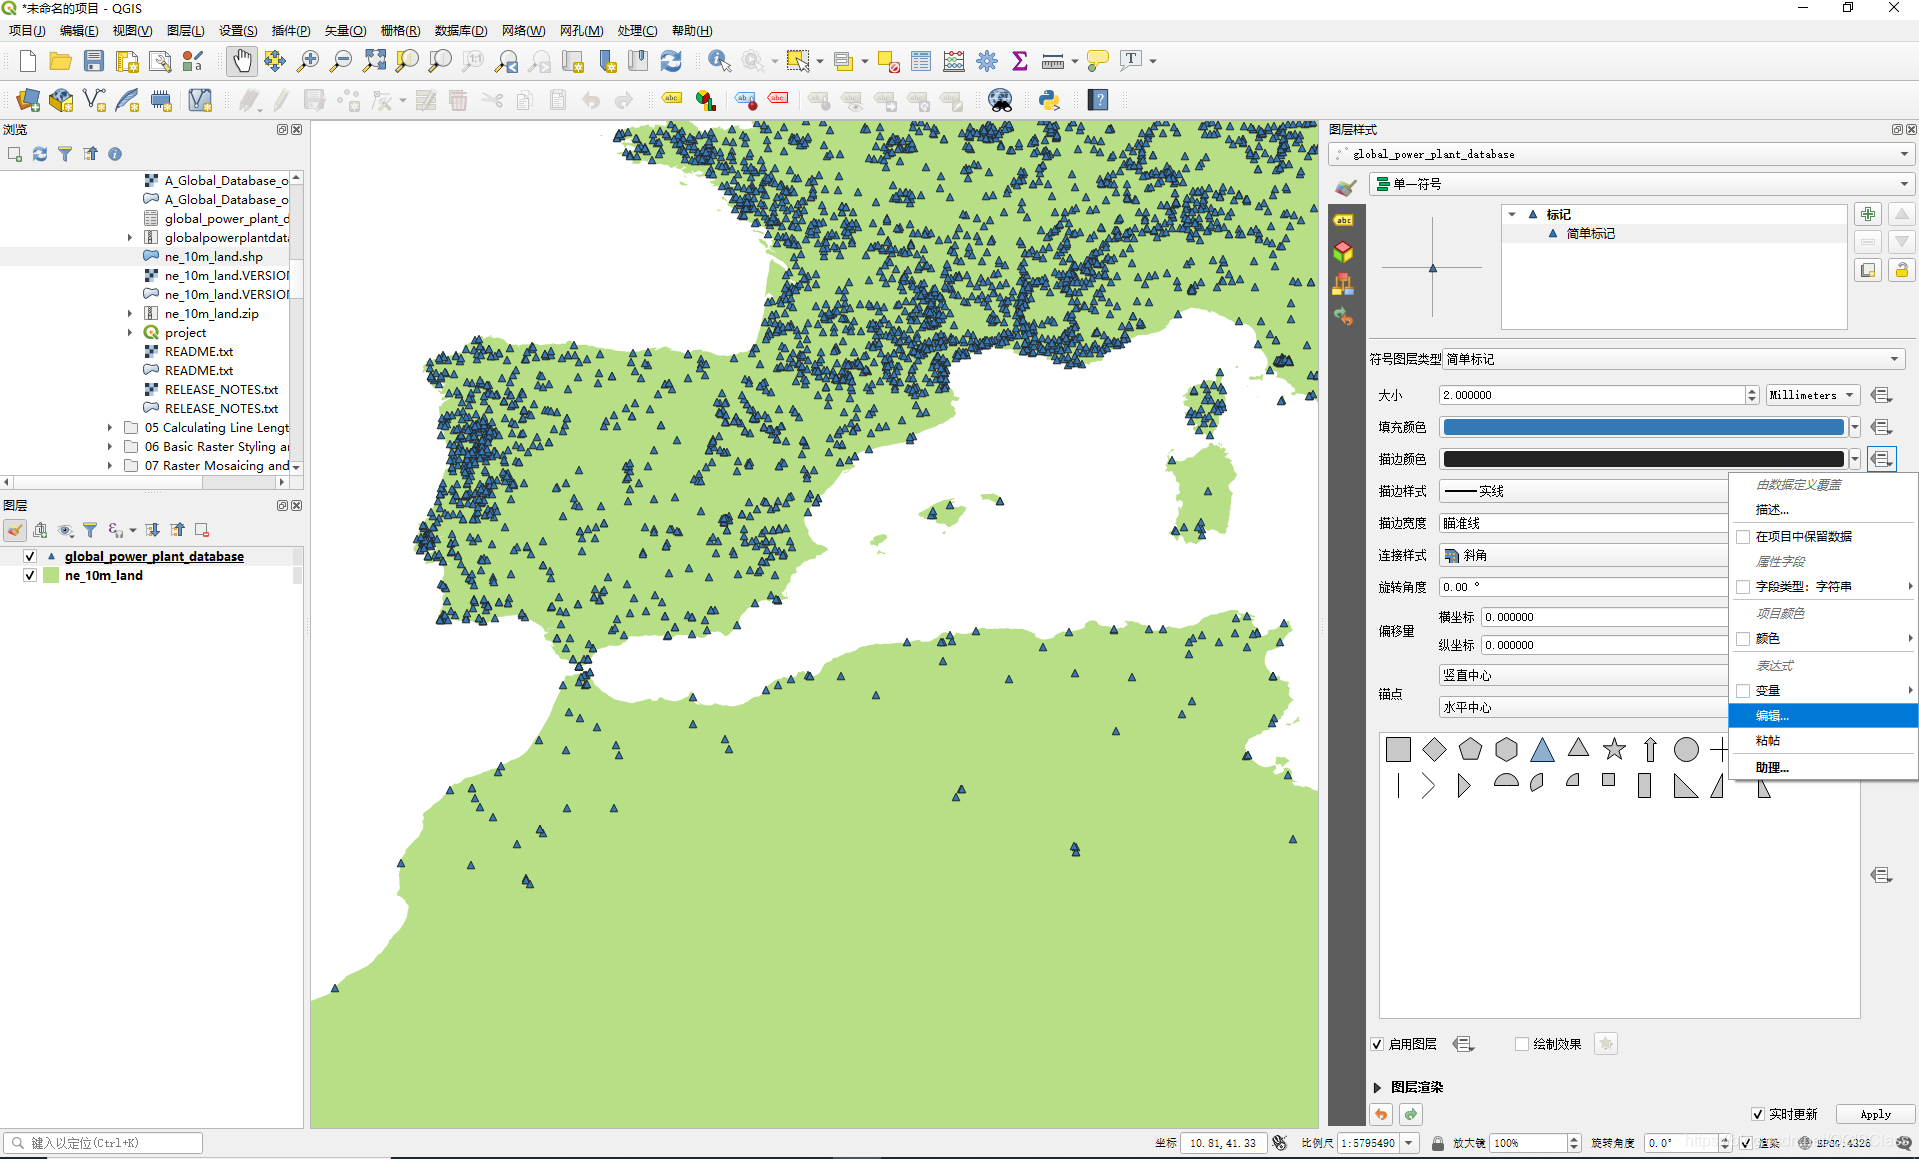This screenshot has height=1159, width=1919.
Task: Toggle the Live Update (实时更新) checkbox
Action: pyautogui.click(x=1758, y=1114)
